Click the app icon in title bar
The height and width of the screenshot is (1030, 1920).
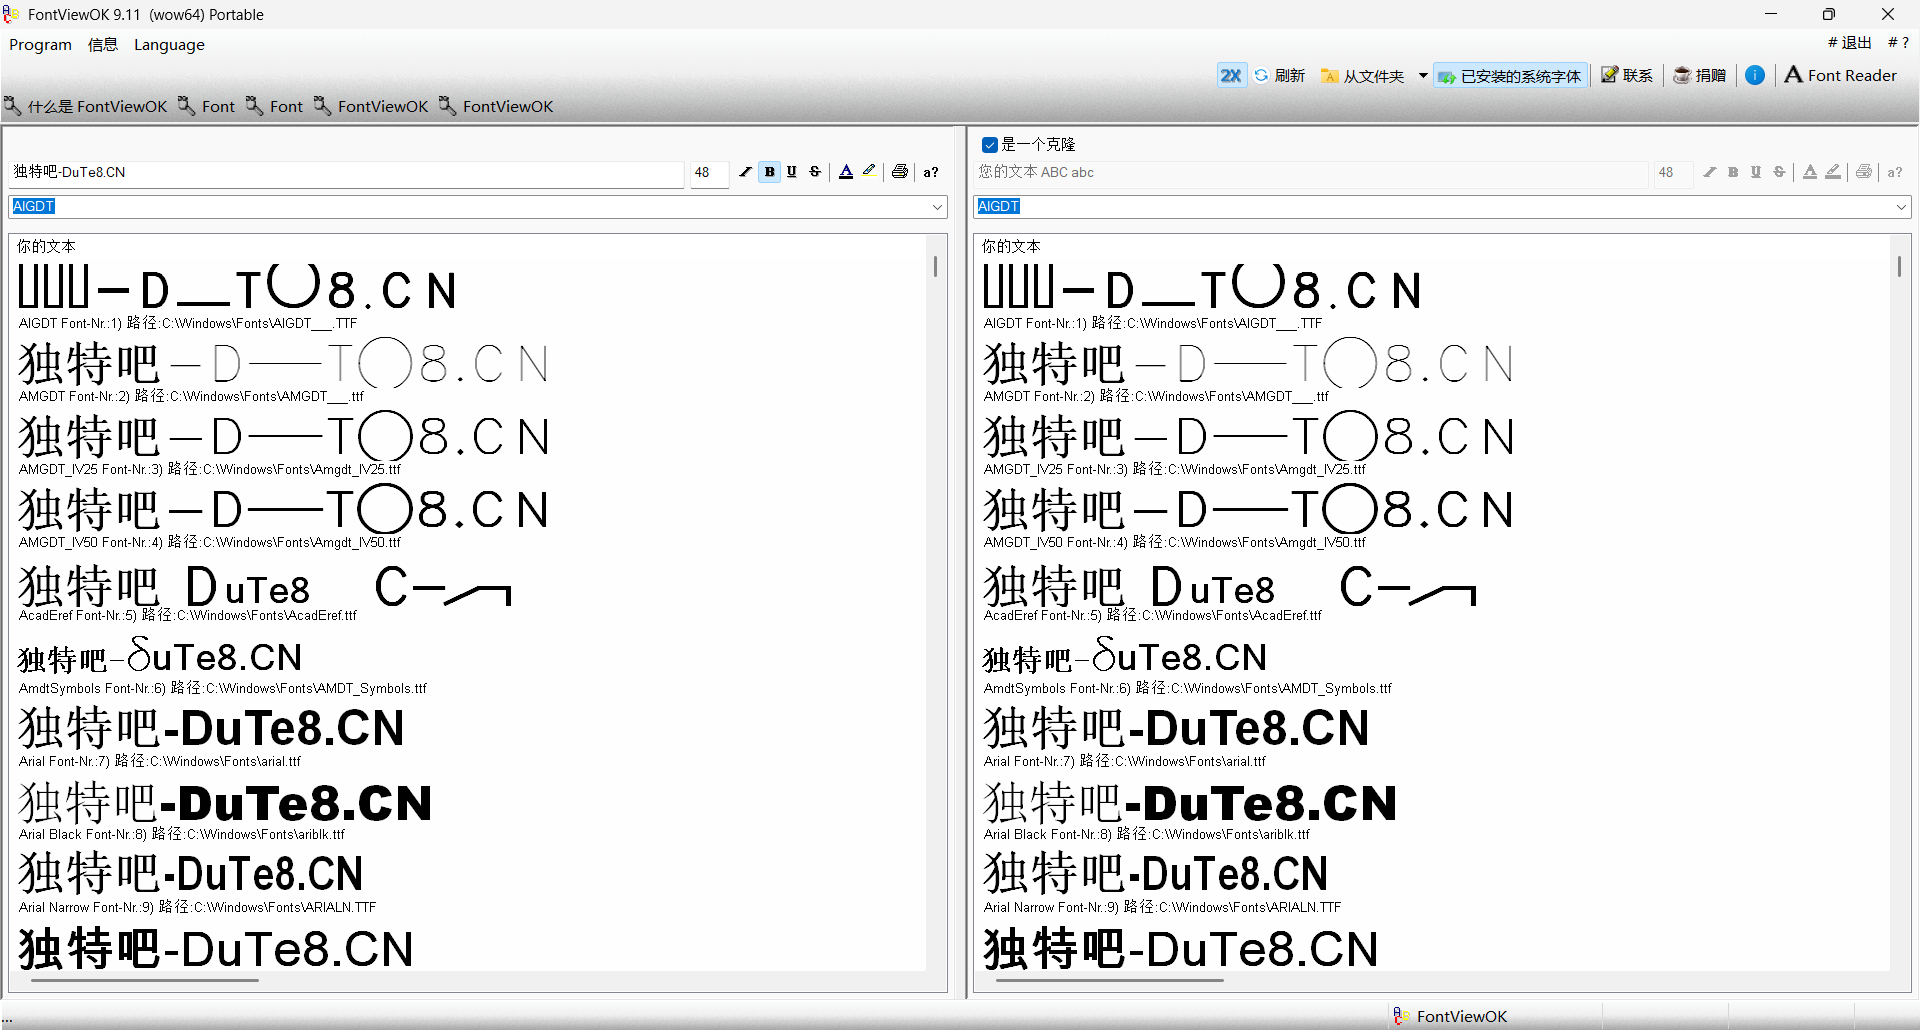pyautogui.click(x=12, y=14)
